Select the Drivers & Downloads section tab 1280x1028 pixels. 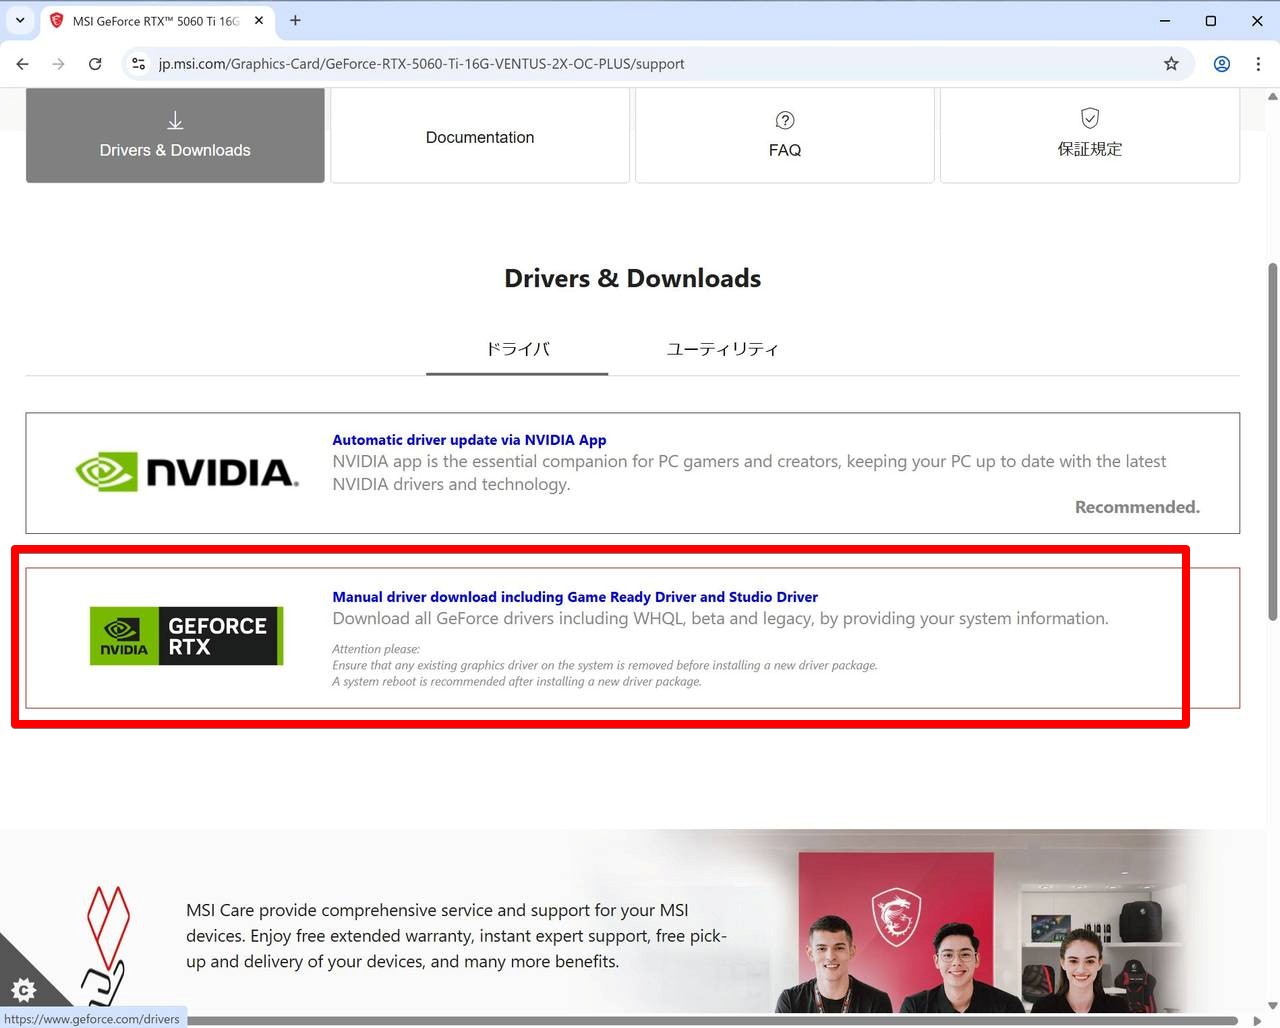175,135
